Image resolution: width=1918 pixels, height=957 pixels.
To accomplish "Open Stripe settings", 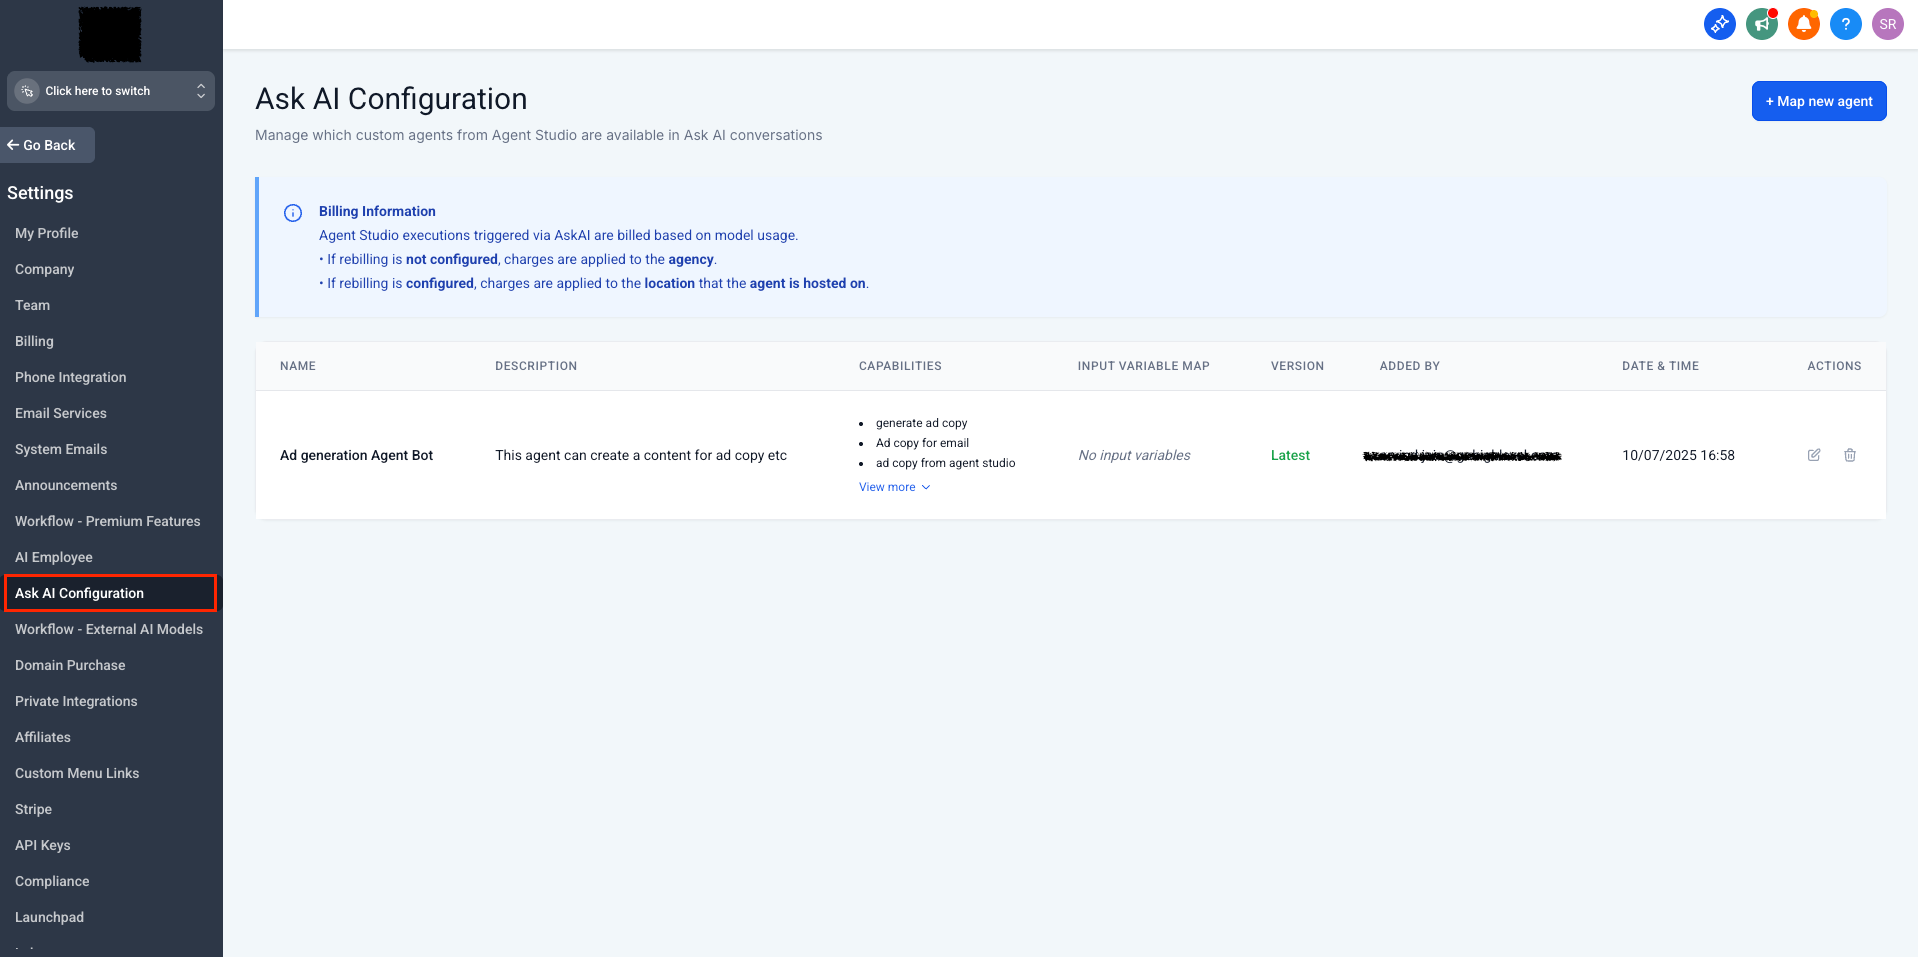I will tap(33, 809).
